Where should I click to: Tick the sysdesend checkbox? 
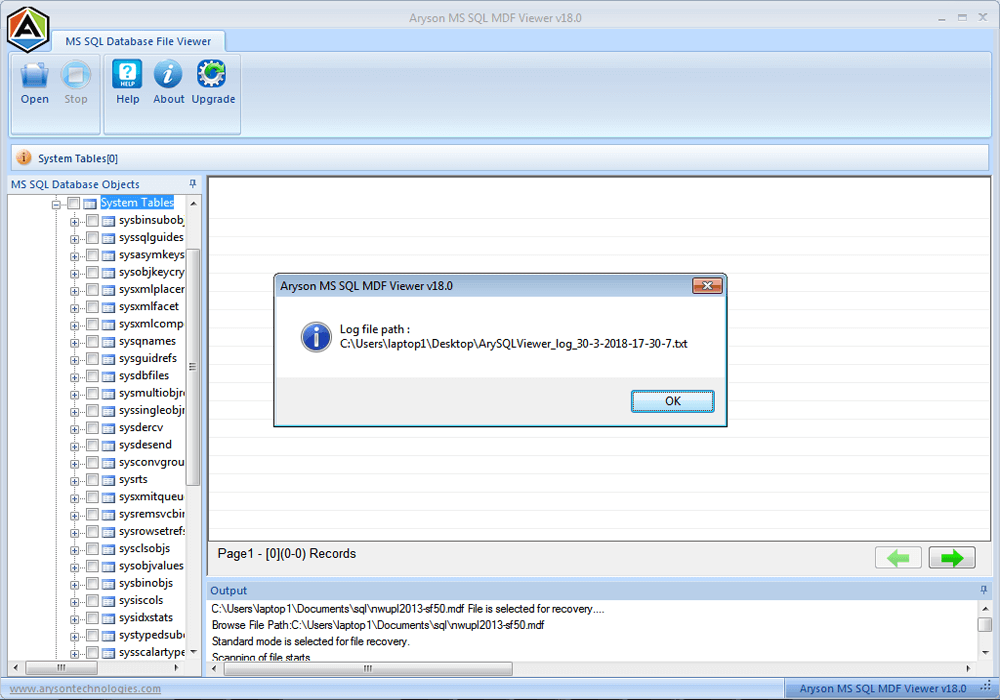coord(92,445)
